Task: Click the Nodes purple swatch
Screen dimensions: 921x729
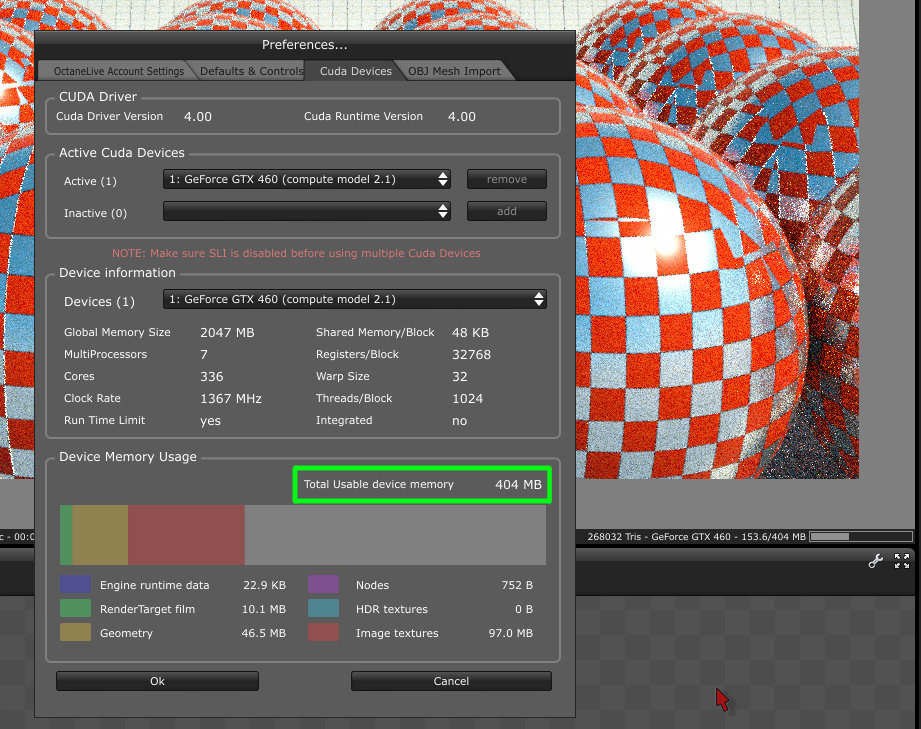Action: pos(323,584)
